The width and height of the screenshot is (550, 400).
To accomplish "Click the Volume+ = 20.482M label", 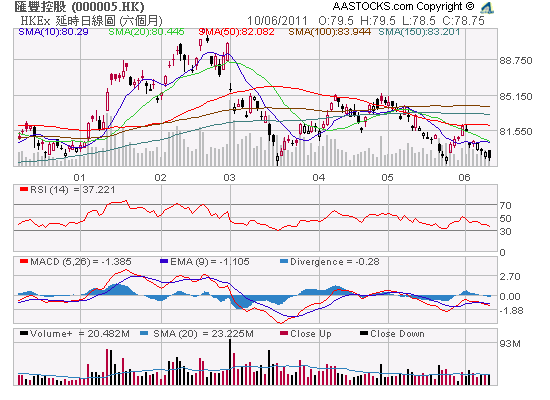I will (80, 334).
